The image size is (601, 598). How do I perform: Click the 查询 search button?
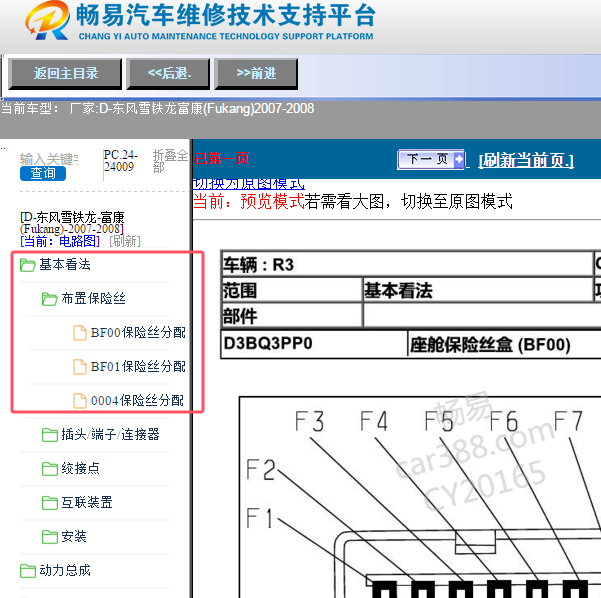point(43,173)
